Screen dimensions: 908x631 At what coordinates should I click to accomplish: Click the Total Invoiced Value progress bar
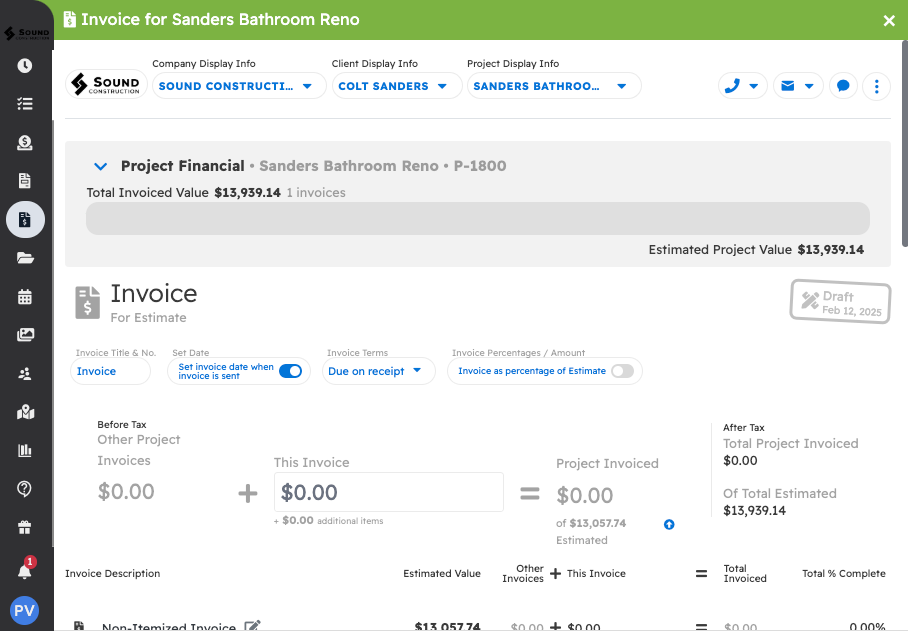pyautogui.click(x=477, y=219)
